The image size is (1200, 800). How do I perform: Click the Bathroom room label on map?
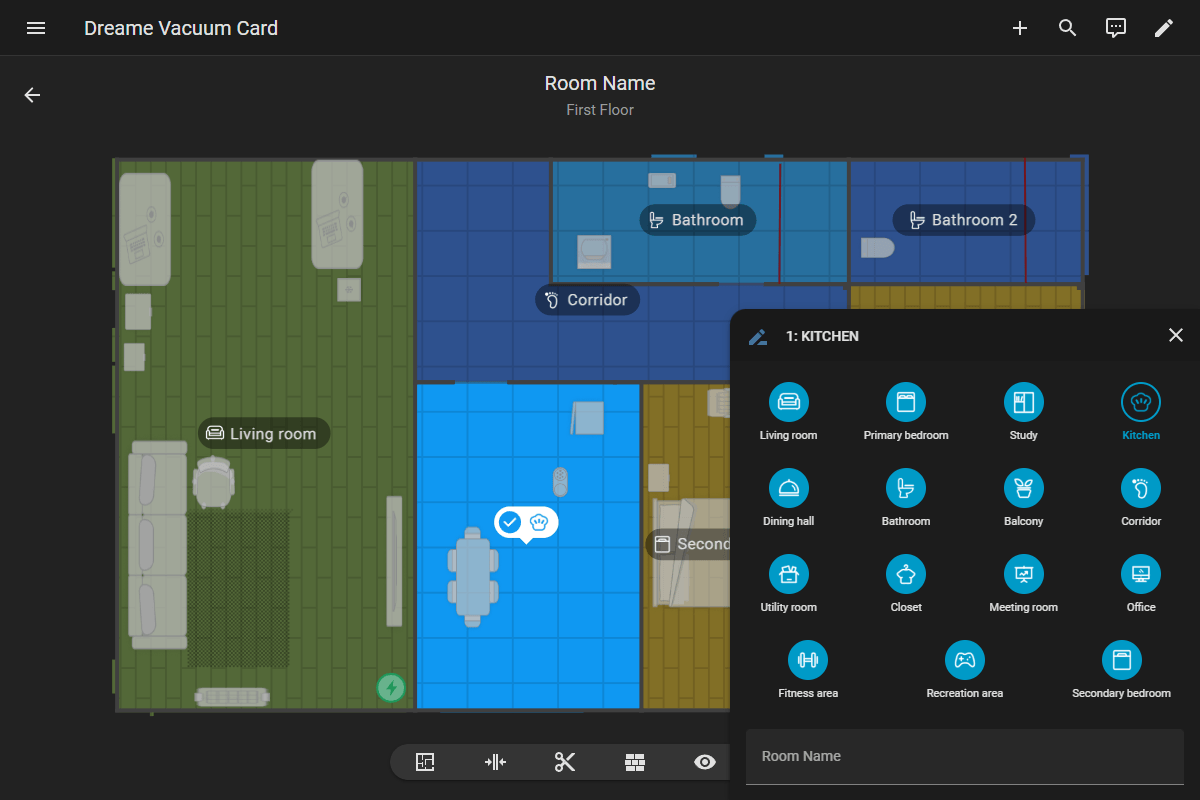tap(697, 220)
